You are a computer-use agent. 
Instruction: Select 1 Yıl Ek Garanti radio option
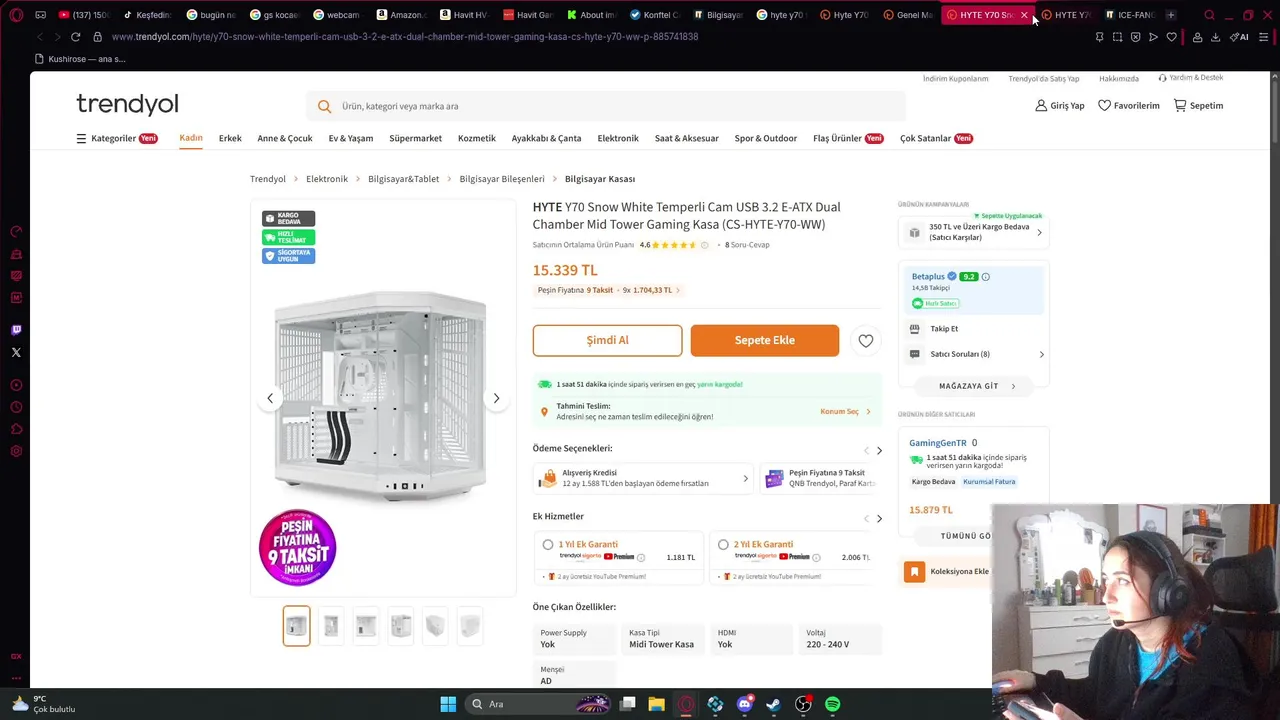(548, 545)
